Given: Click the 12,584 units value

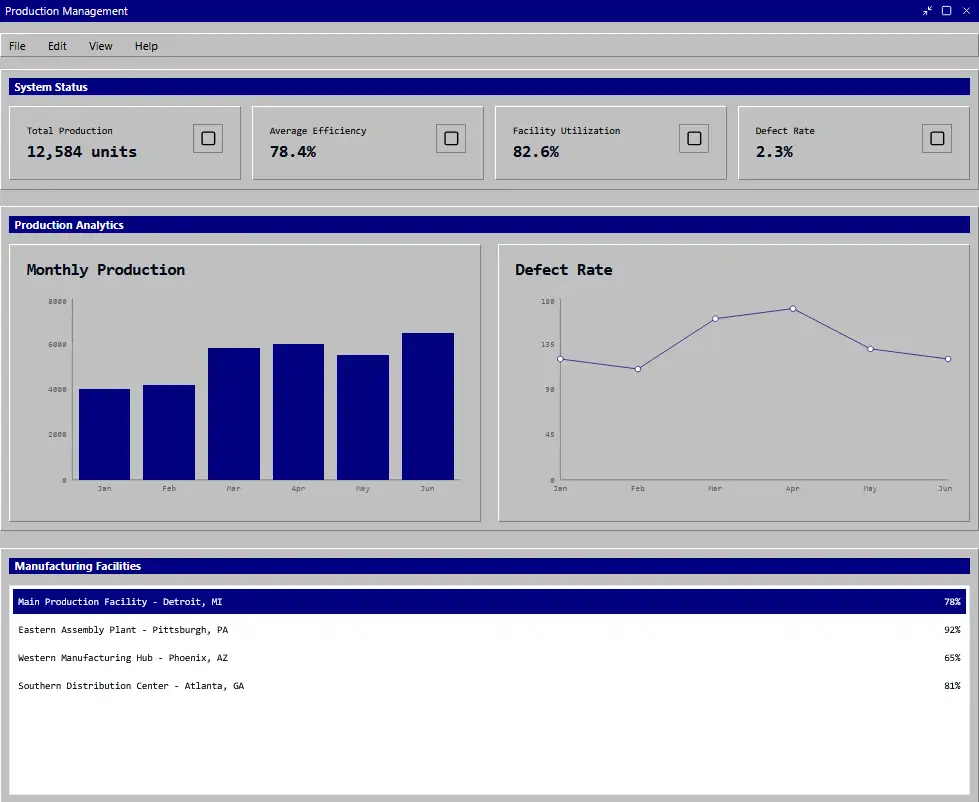Looking at the screenshot, I should pyautogui.click(x=82, y=152).
